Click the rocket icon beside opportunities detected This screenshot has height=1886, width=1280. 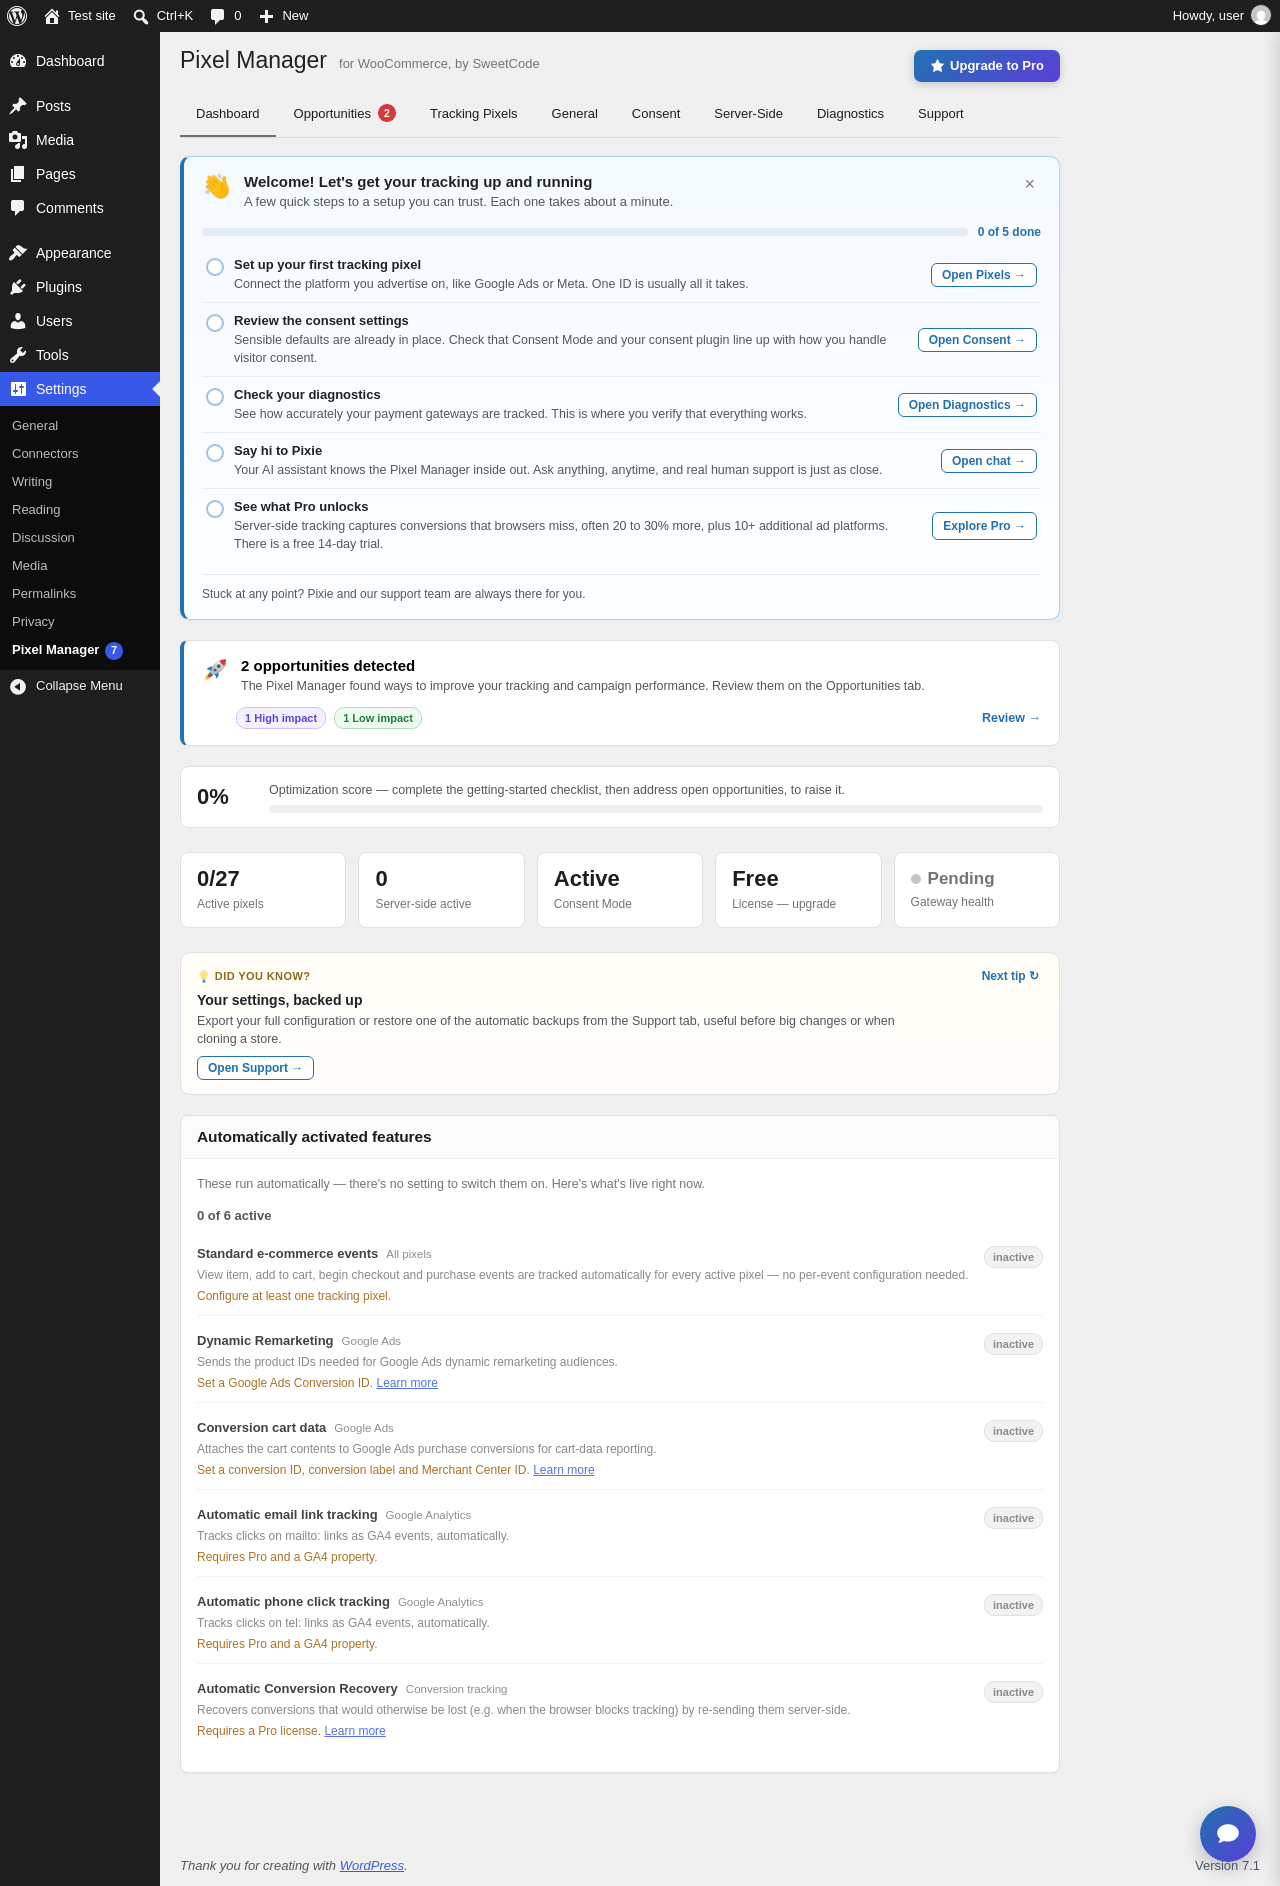pos(215,669)
